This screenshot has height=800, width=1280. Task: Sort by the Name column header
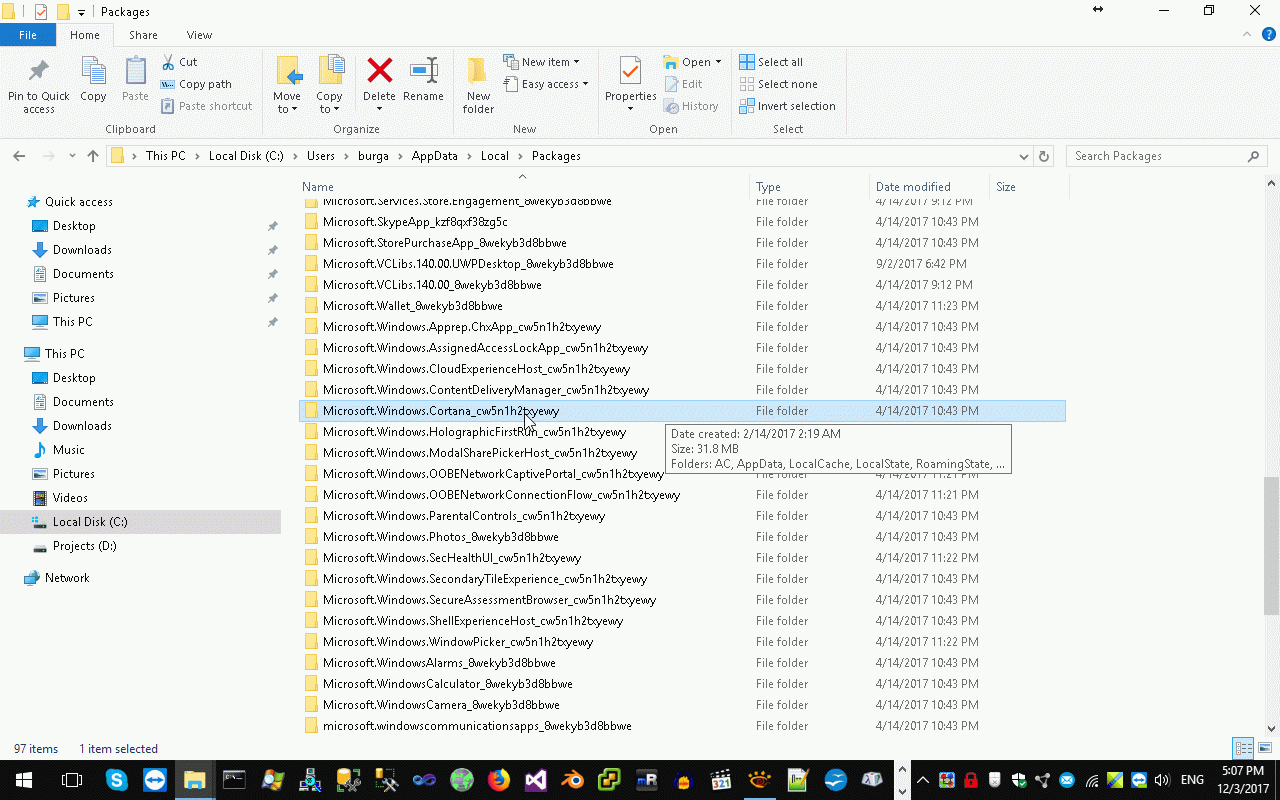coord(525,187)
